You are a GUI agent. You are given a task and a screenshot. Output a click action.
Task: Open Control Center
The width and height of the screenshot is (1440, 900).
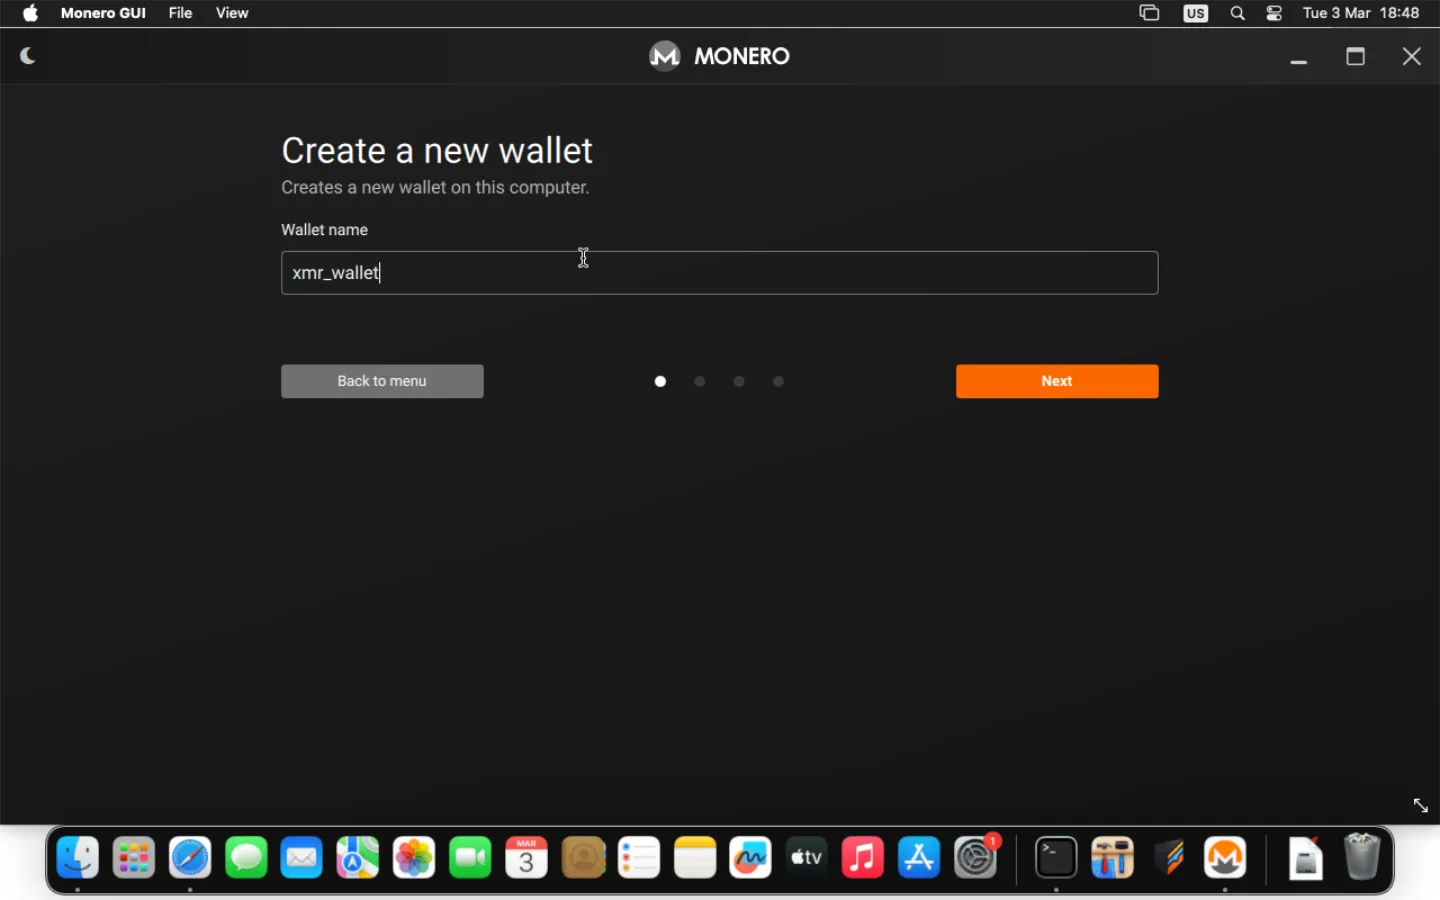1274,13
